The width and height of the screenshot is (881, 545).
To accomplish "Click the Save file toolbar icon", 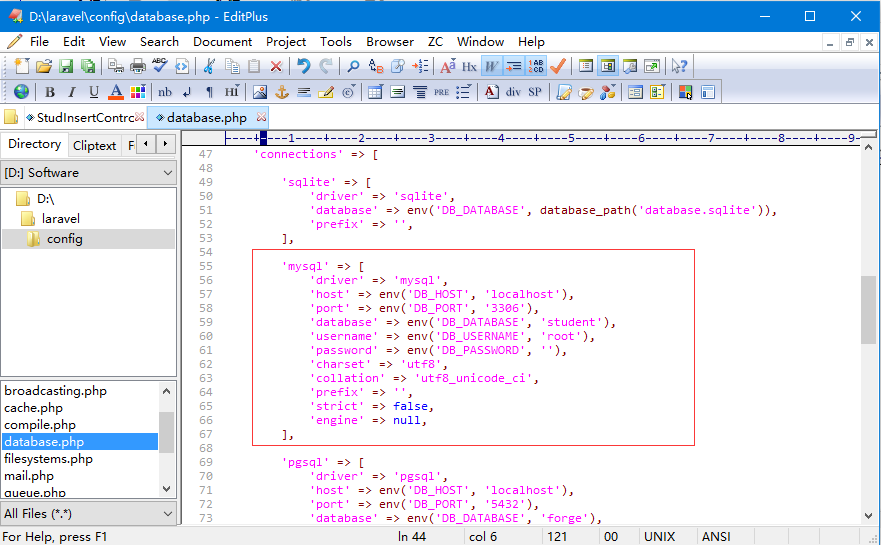I will tap(66, 66).
